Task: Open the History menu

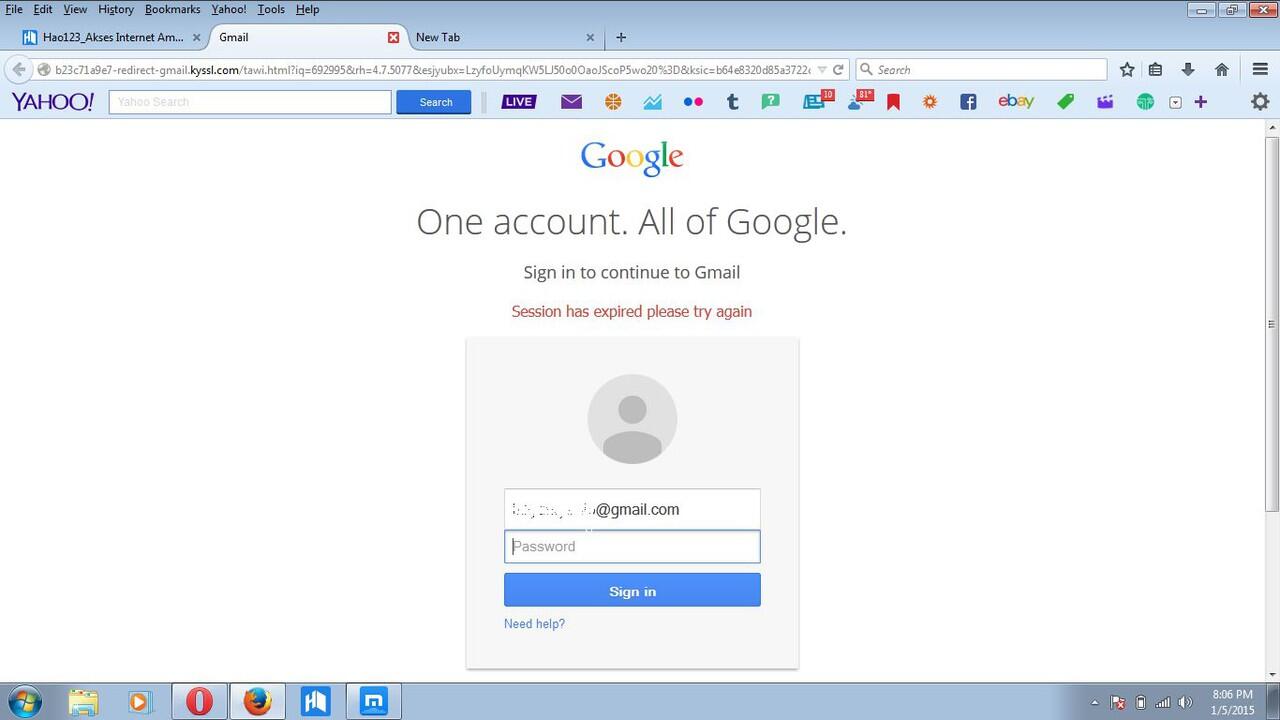Action: pyautogui.click(x=116, y=9)
